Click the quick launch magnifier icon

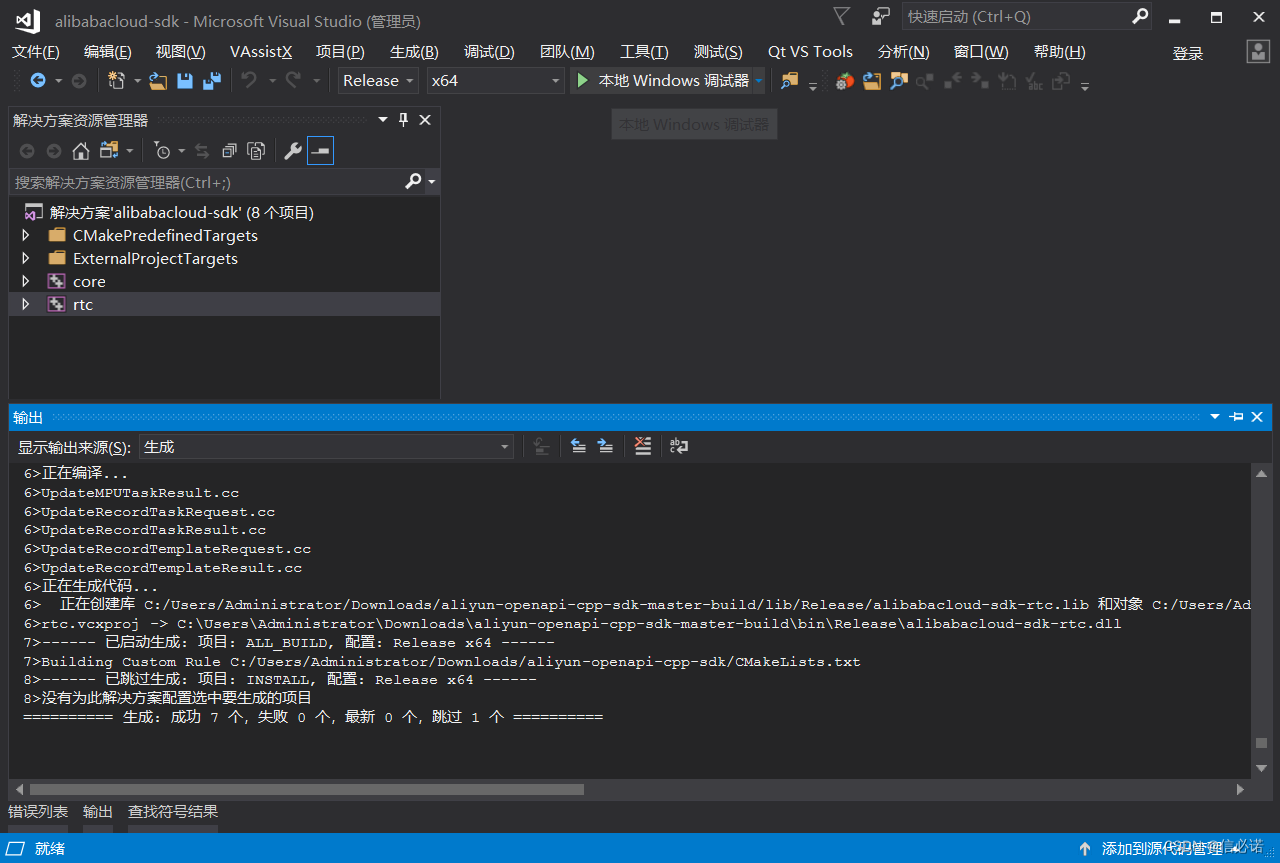point(1140,16)
